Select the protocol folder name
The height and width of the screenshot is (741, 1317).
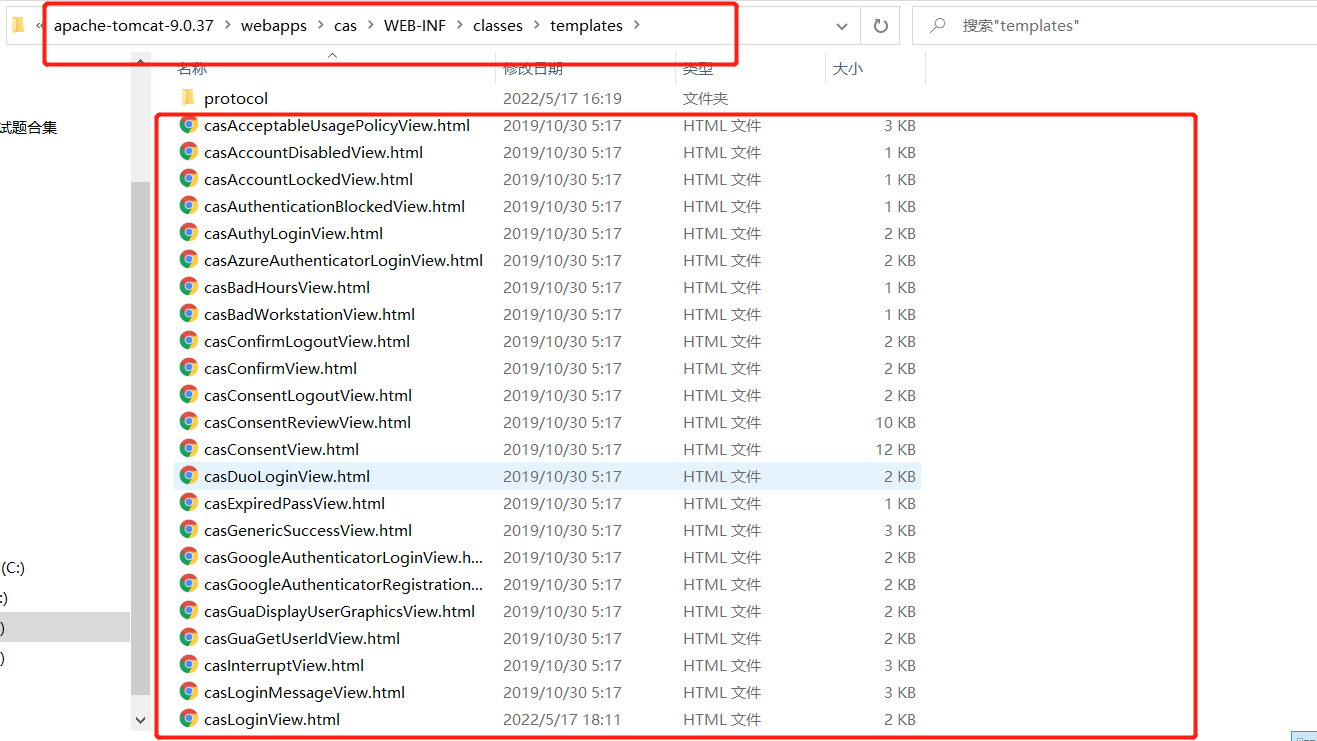236,98
